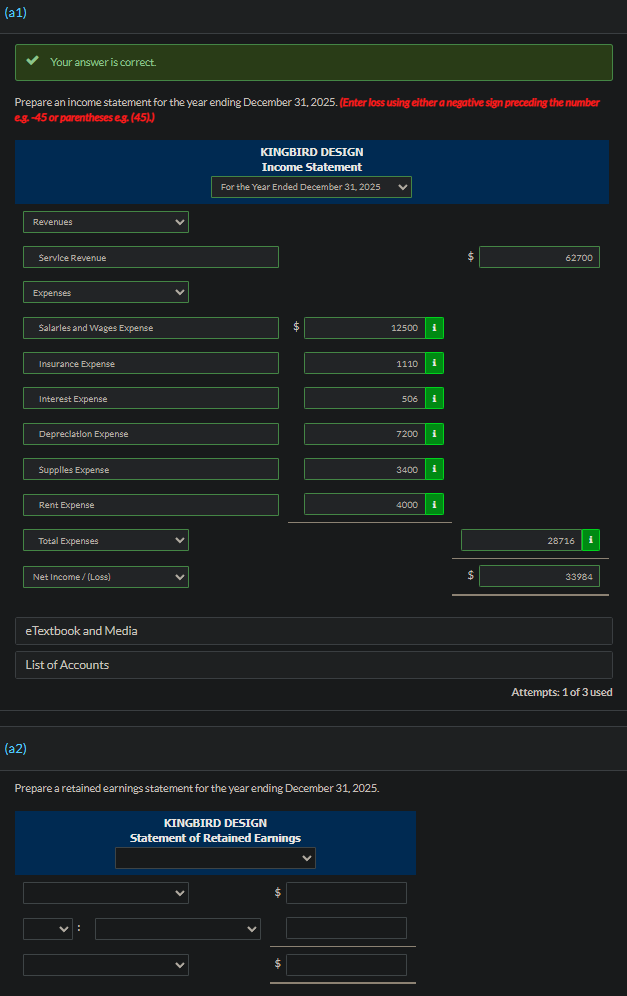This screenshot has height=996, width=627.
Task: Expand the List of Accounts section
Action: point(314,665)
